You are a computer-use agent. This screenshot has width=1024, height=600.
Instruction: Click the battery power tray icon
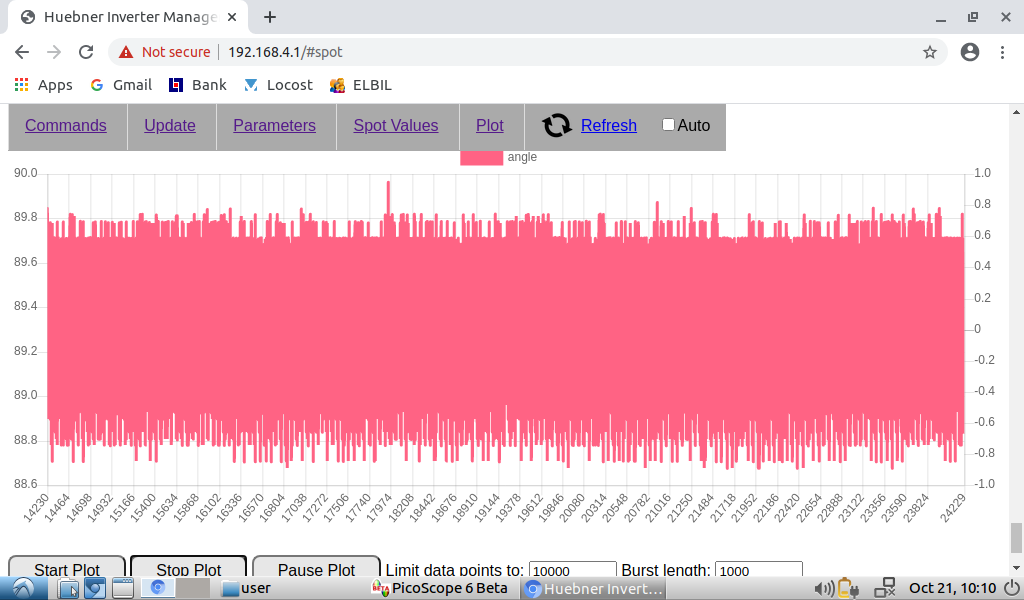coord(847,588)
